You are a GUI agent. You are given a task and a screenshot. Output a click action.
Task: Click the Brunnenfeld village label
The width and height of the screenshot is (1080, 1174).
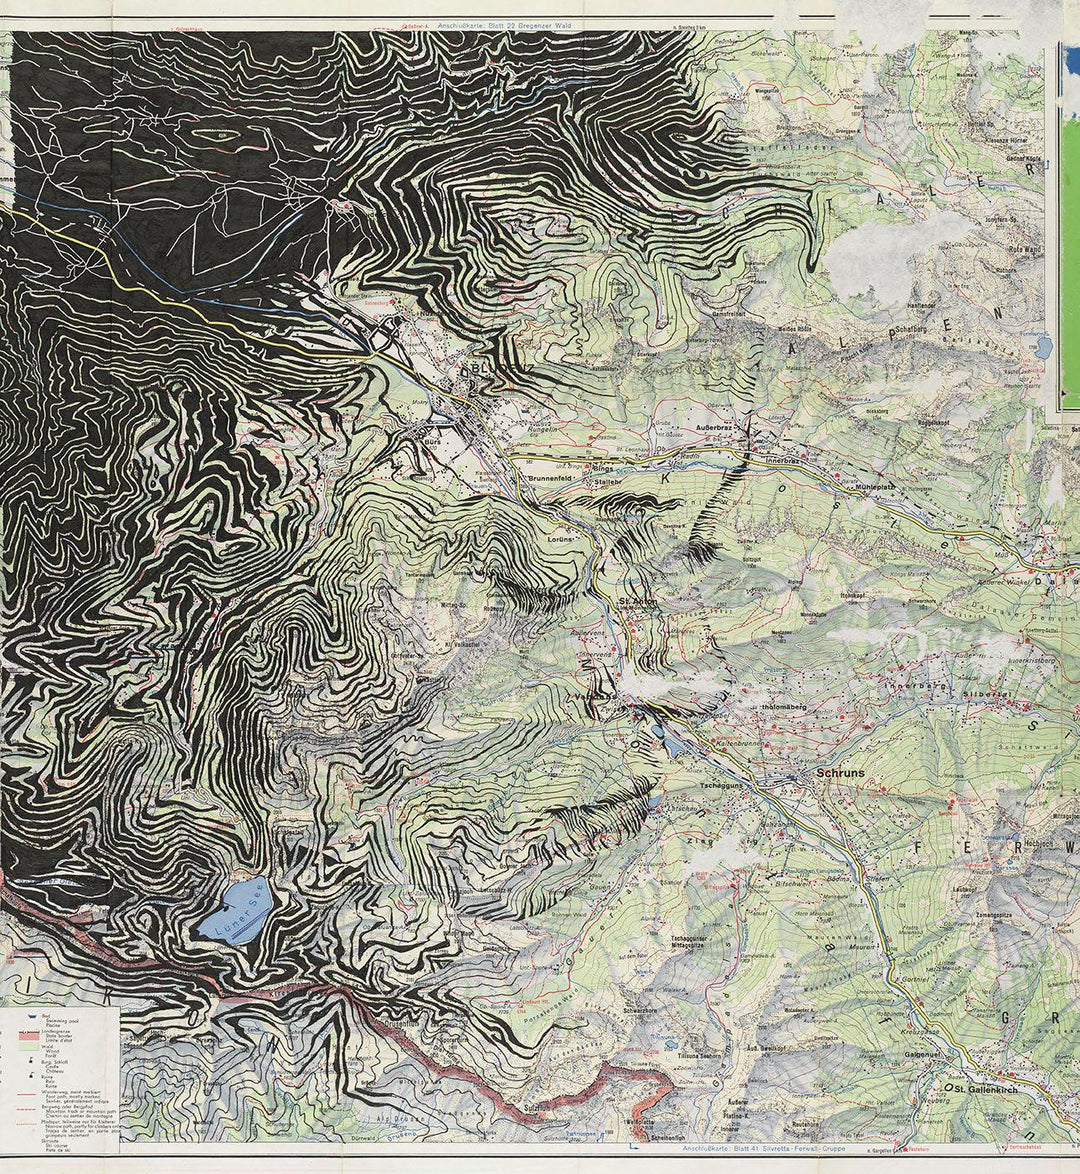click(551, 479)
